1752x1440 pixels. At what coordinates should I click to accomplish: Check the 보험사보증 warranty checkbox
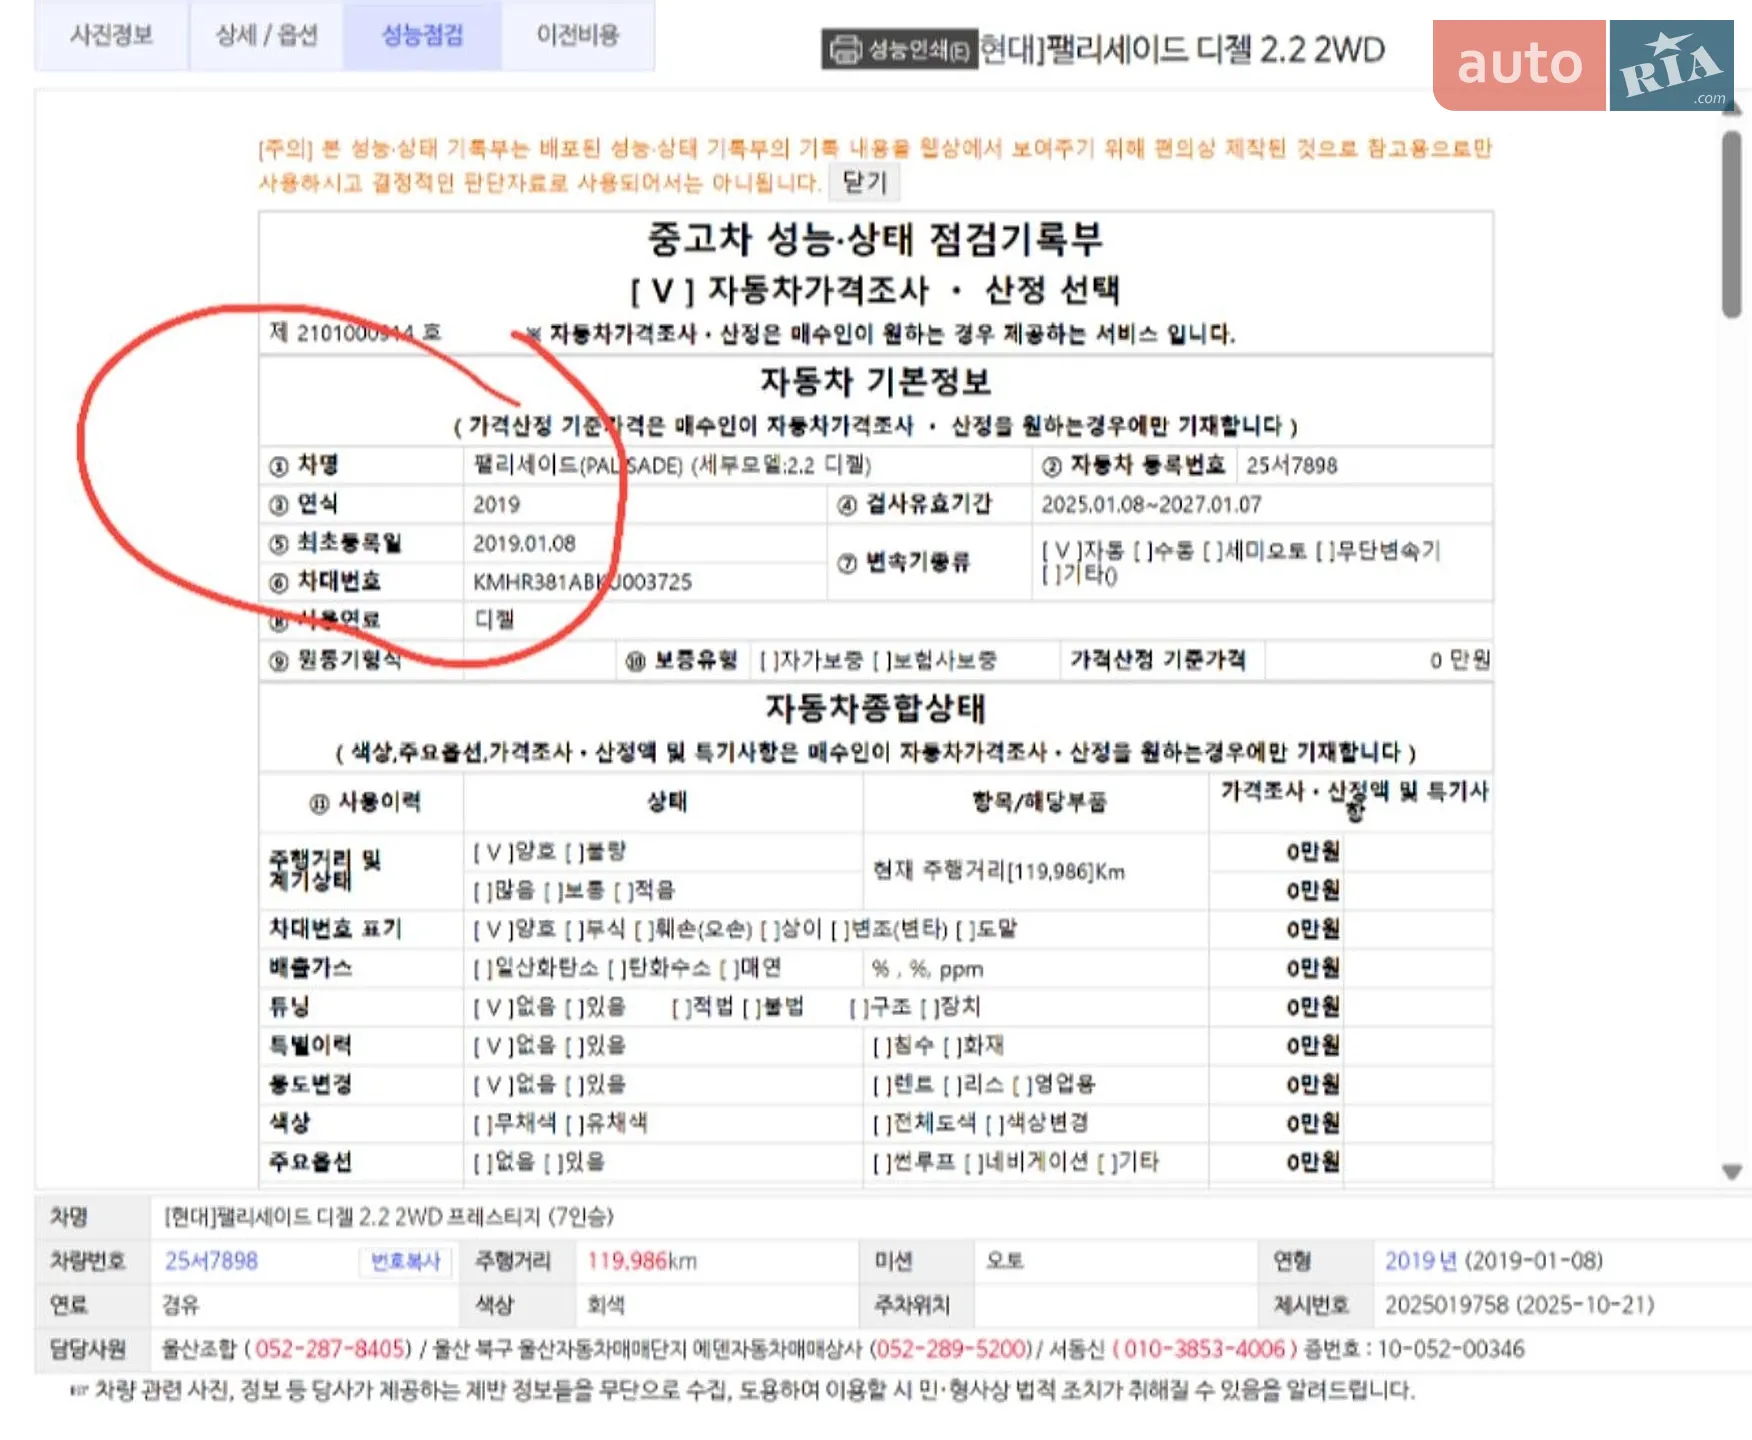(x=881, y=661)
